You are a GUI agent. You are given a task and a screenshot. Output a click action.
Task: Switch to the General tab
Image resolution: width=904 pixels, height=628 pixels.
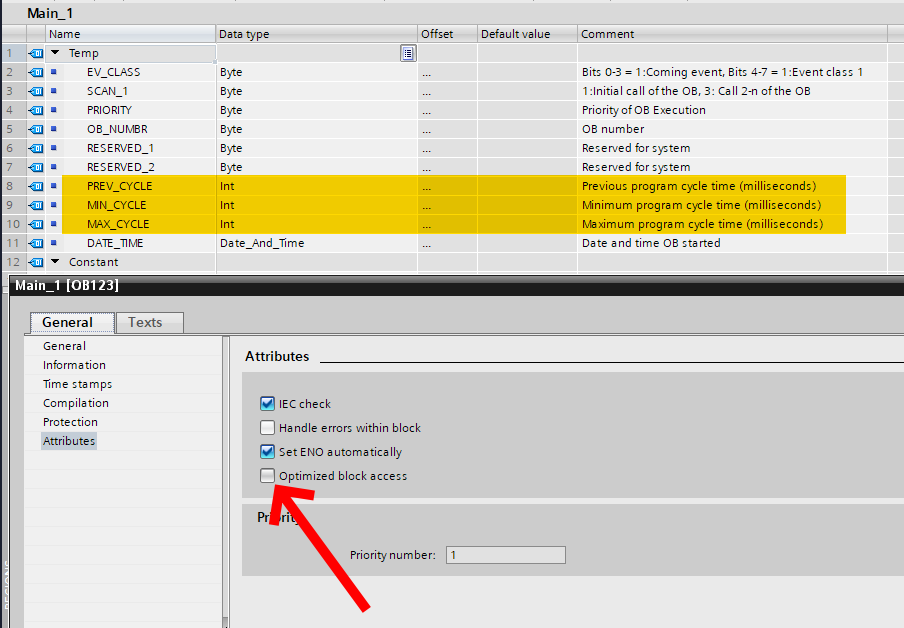click(x=72, y=322)
